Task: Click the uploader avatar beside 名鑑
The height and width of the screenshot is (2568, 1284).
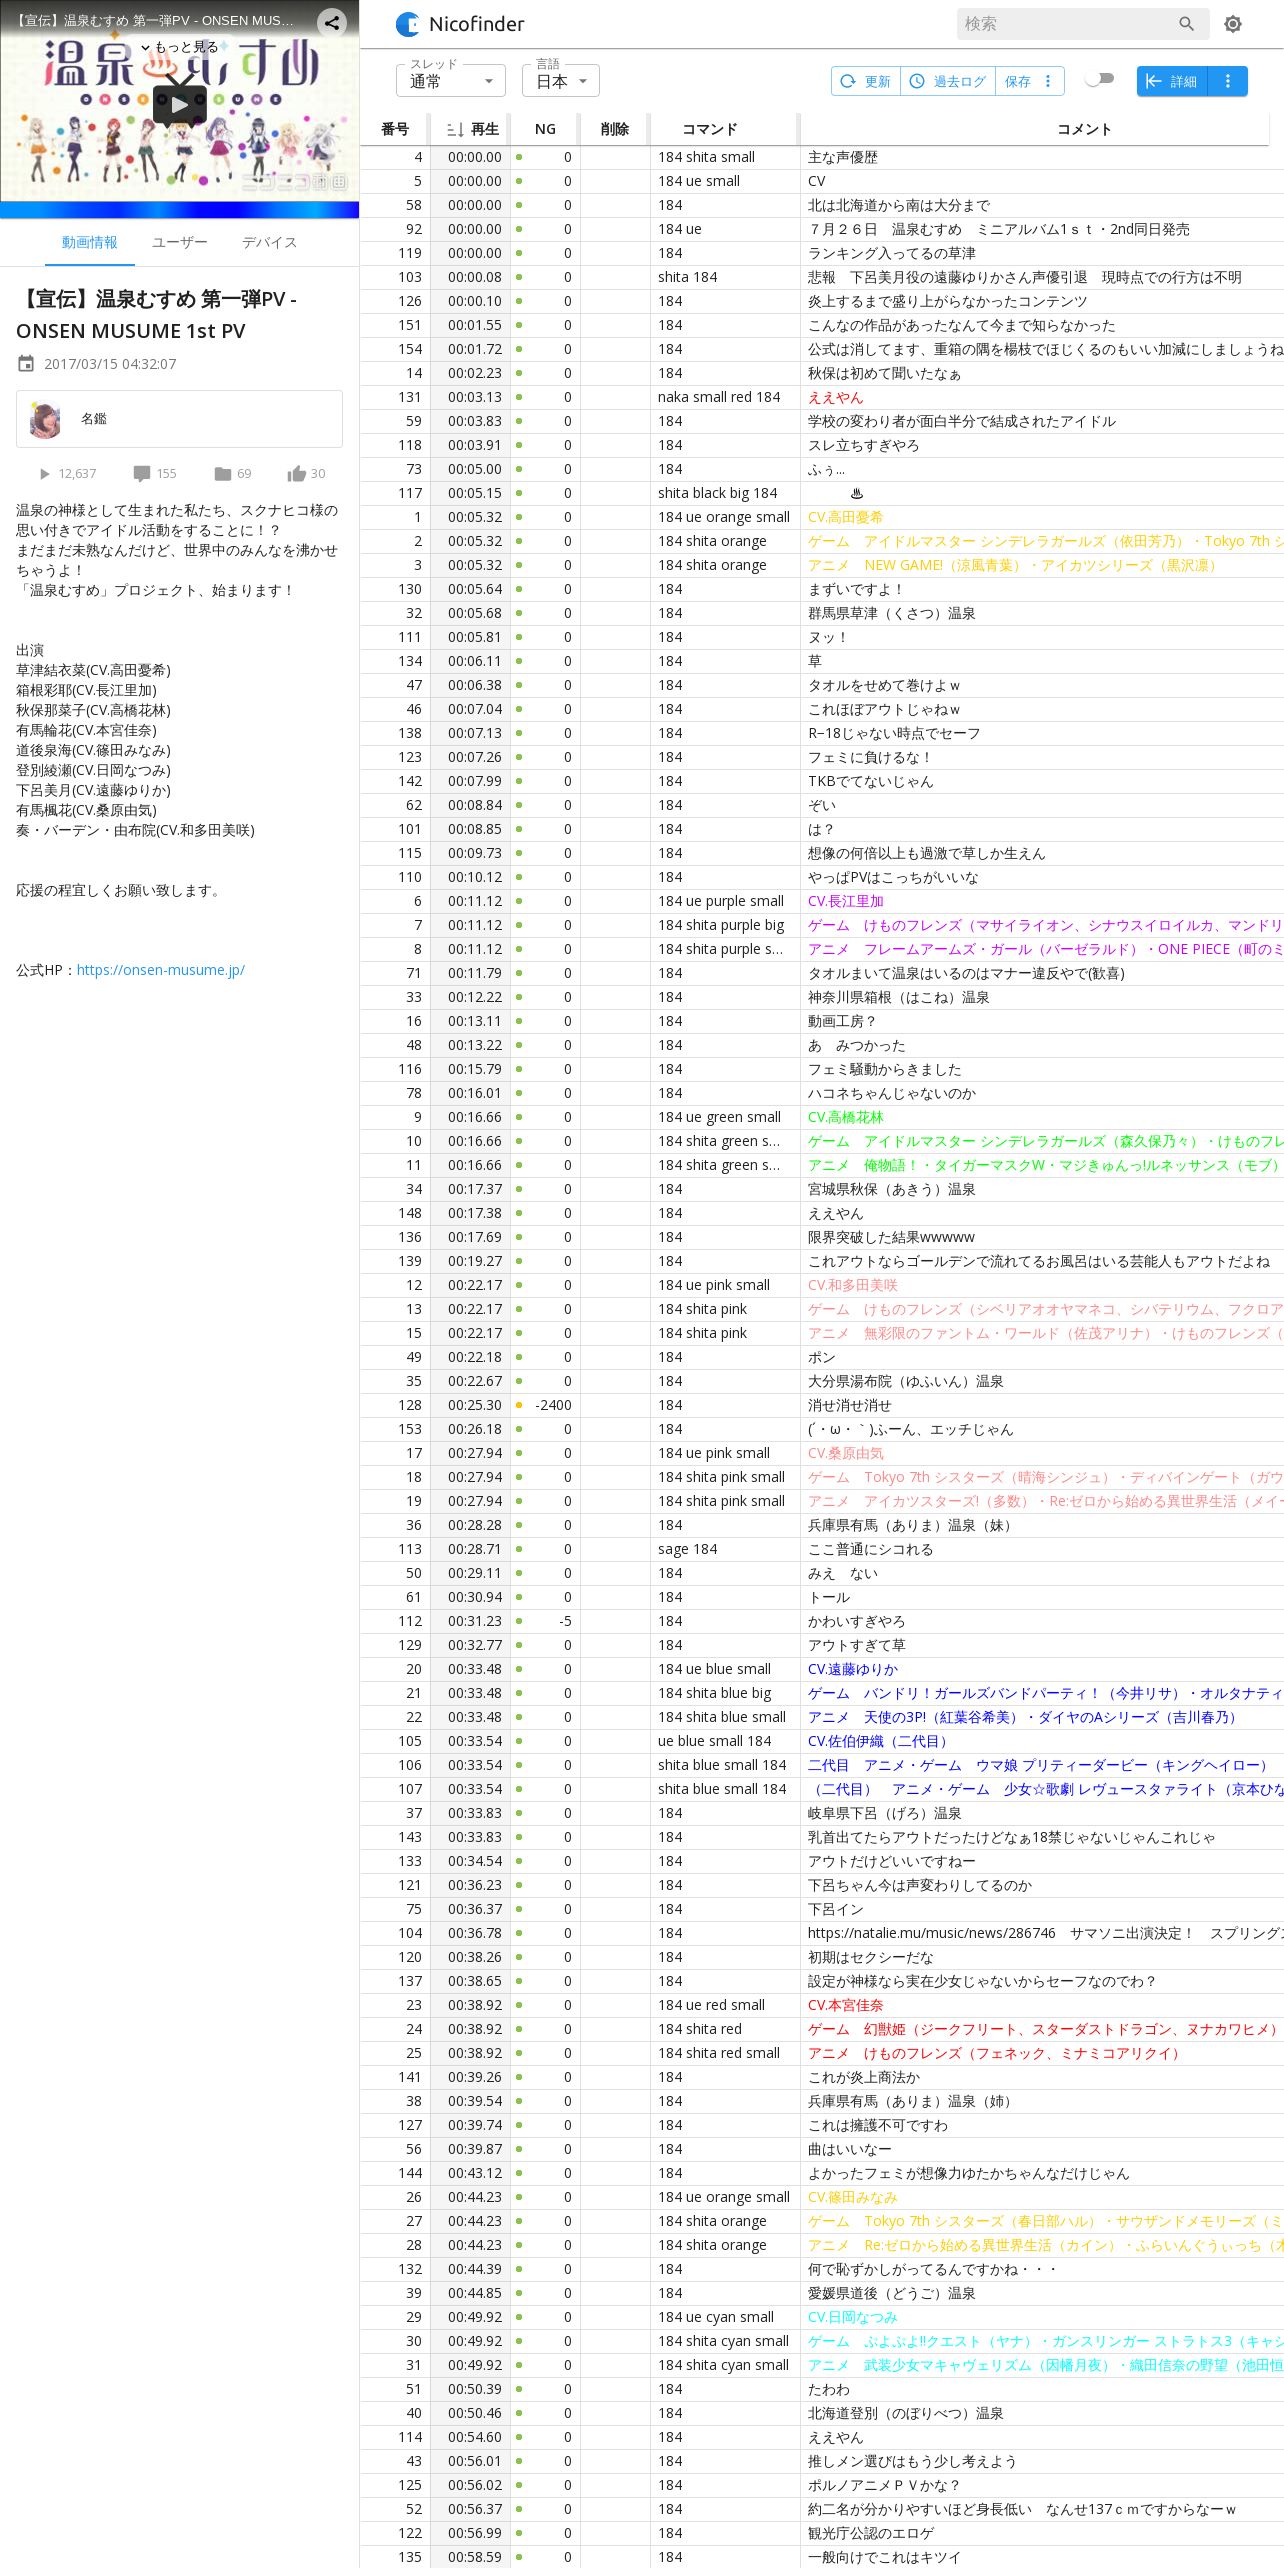Action: point(46,419)
